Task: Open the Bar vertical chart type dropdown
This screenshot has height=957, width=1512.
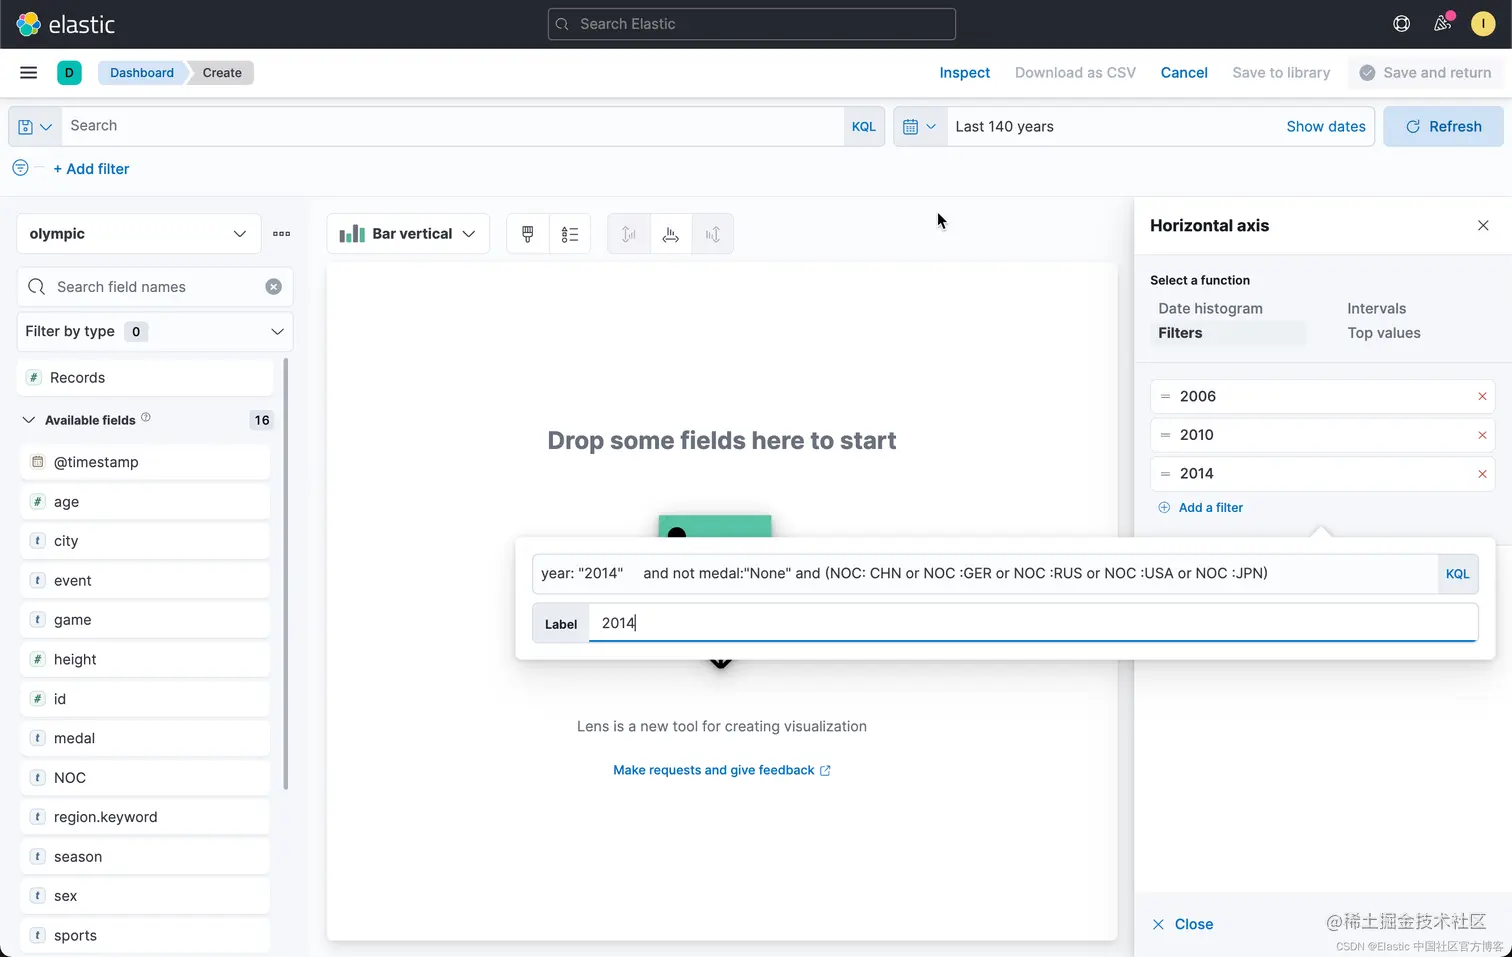Action: (408, 234)
